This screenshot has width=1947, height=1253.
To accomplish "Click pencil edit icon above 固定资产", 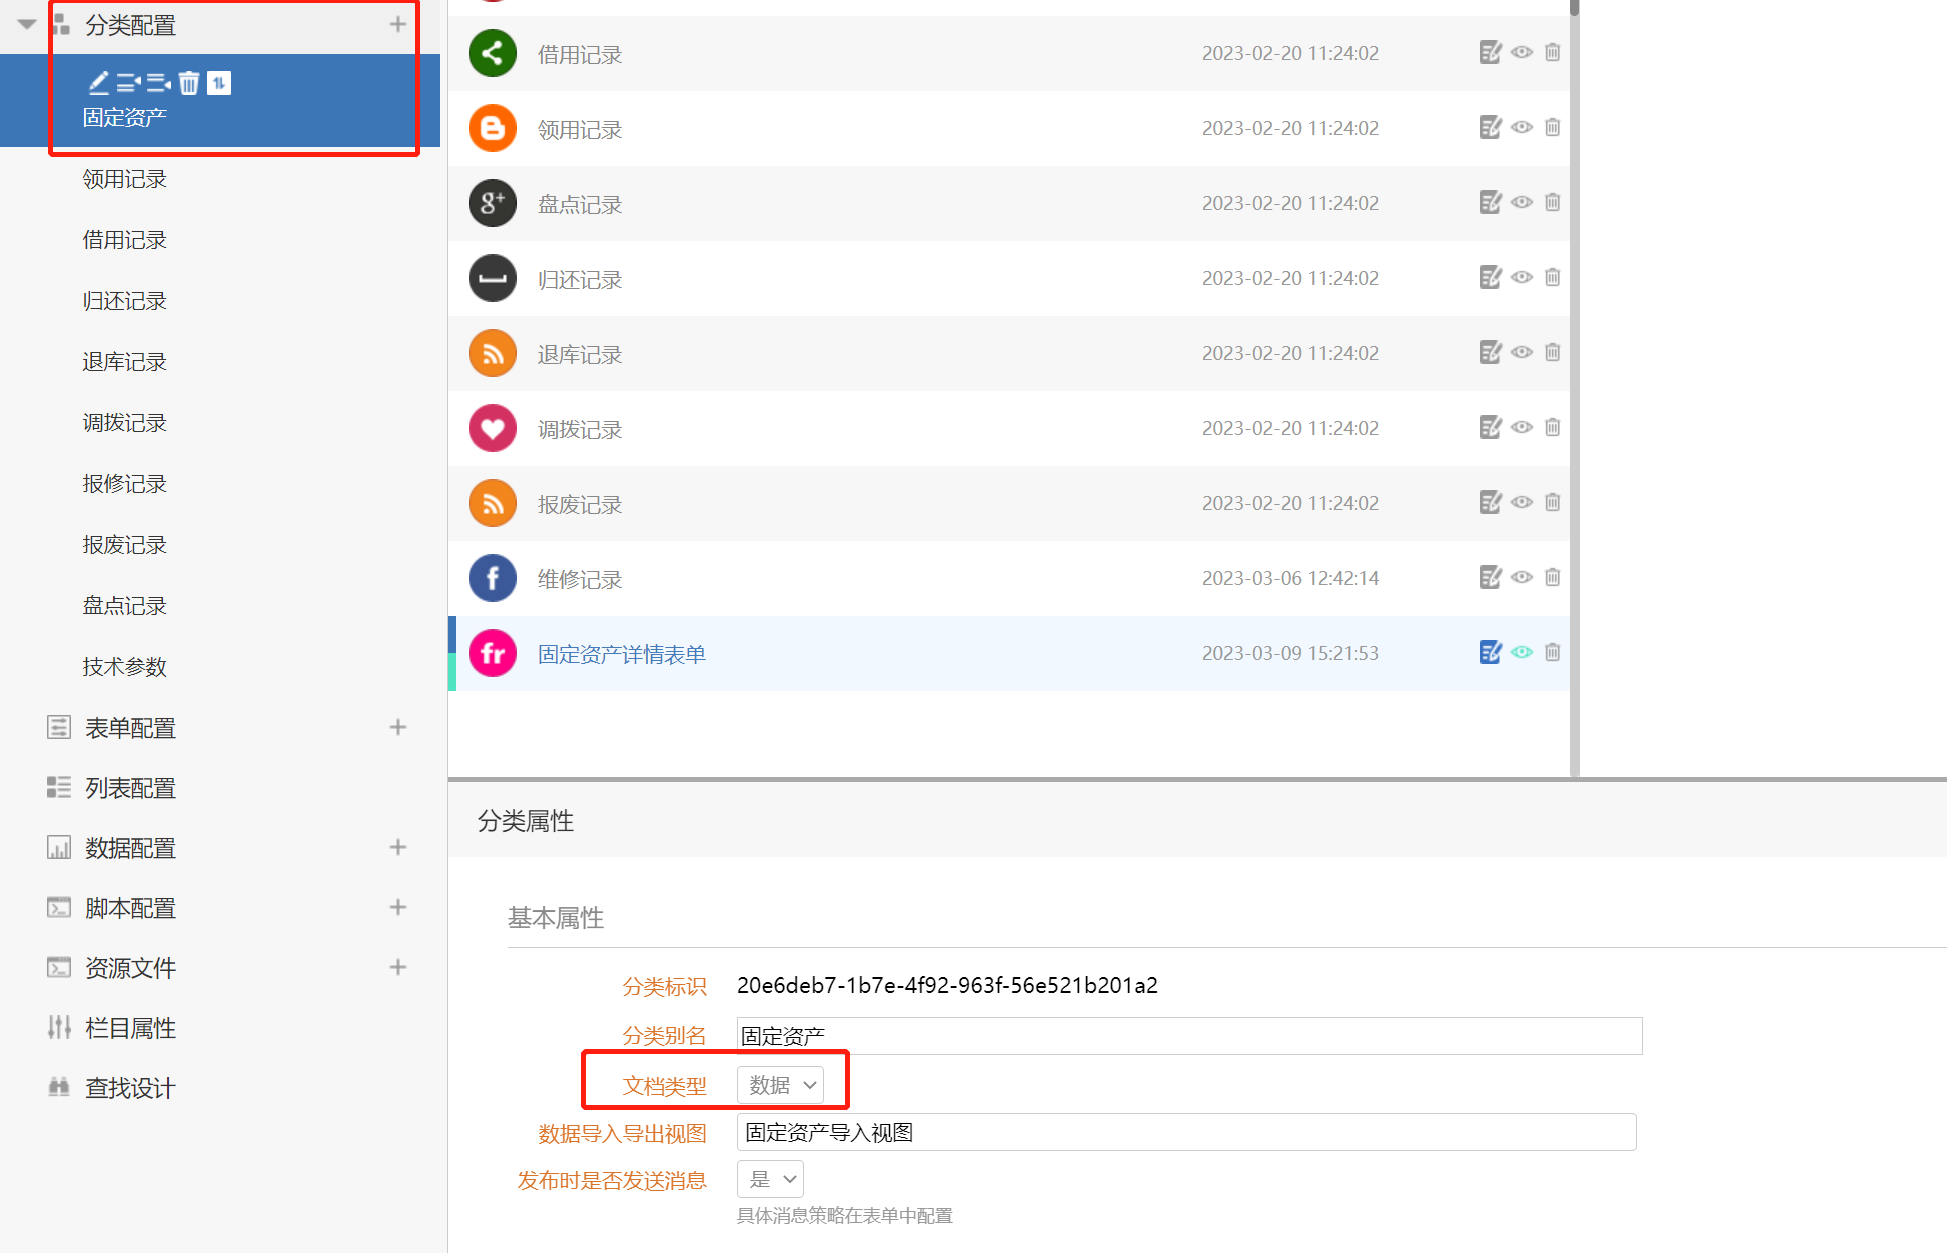I will (98, 83).
